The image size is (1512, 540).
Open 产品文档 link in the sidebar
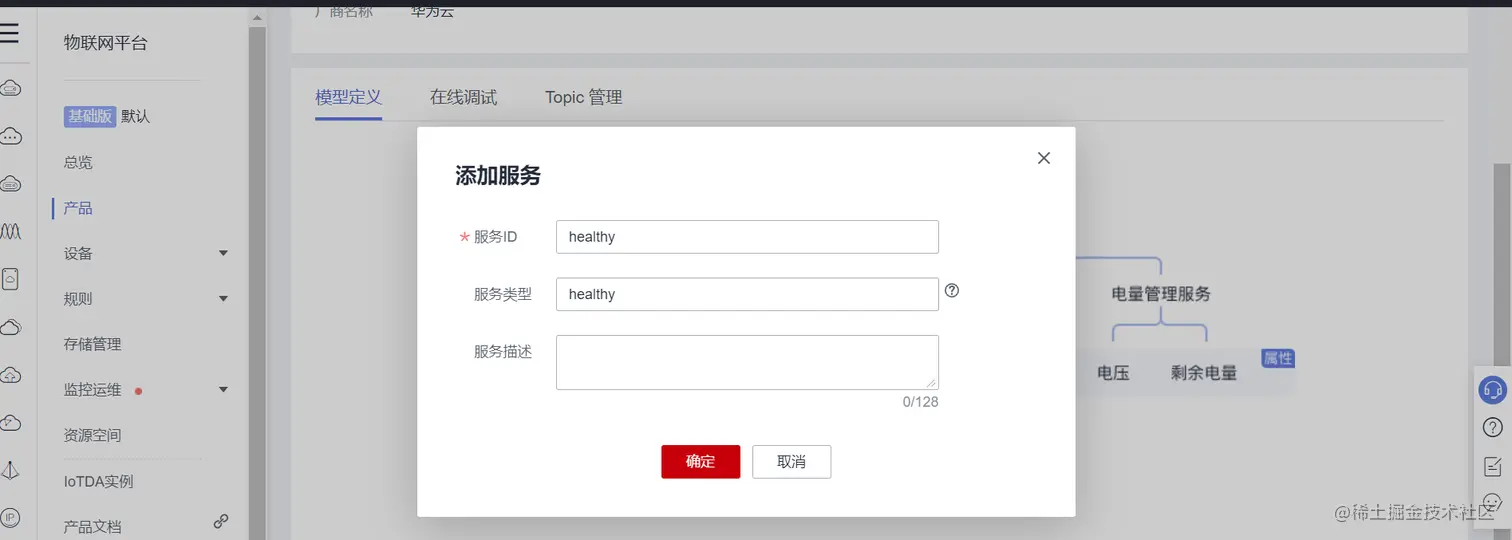92,526
